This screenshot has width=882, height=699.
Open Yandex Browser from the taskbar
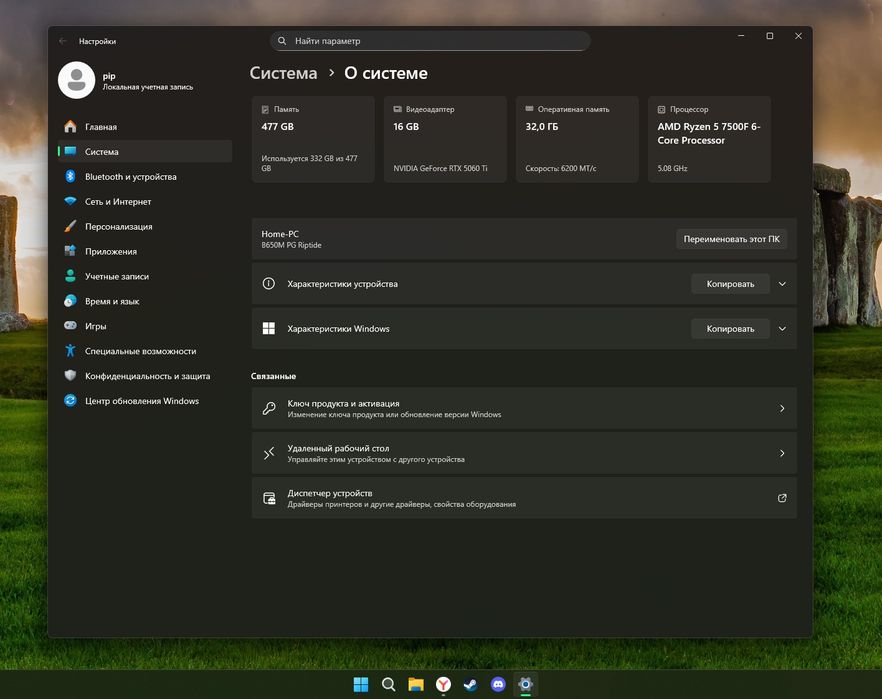coord(443,685)
